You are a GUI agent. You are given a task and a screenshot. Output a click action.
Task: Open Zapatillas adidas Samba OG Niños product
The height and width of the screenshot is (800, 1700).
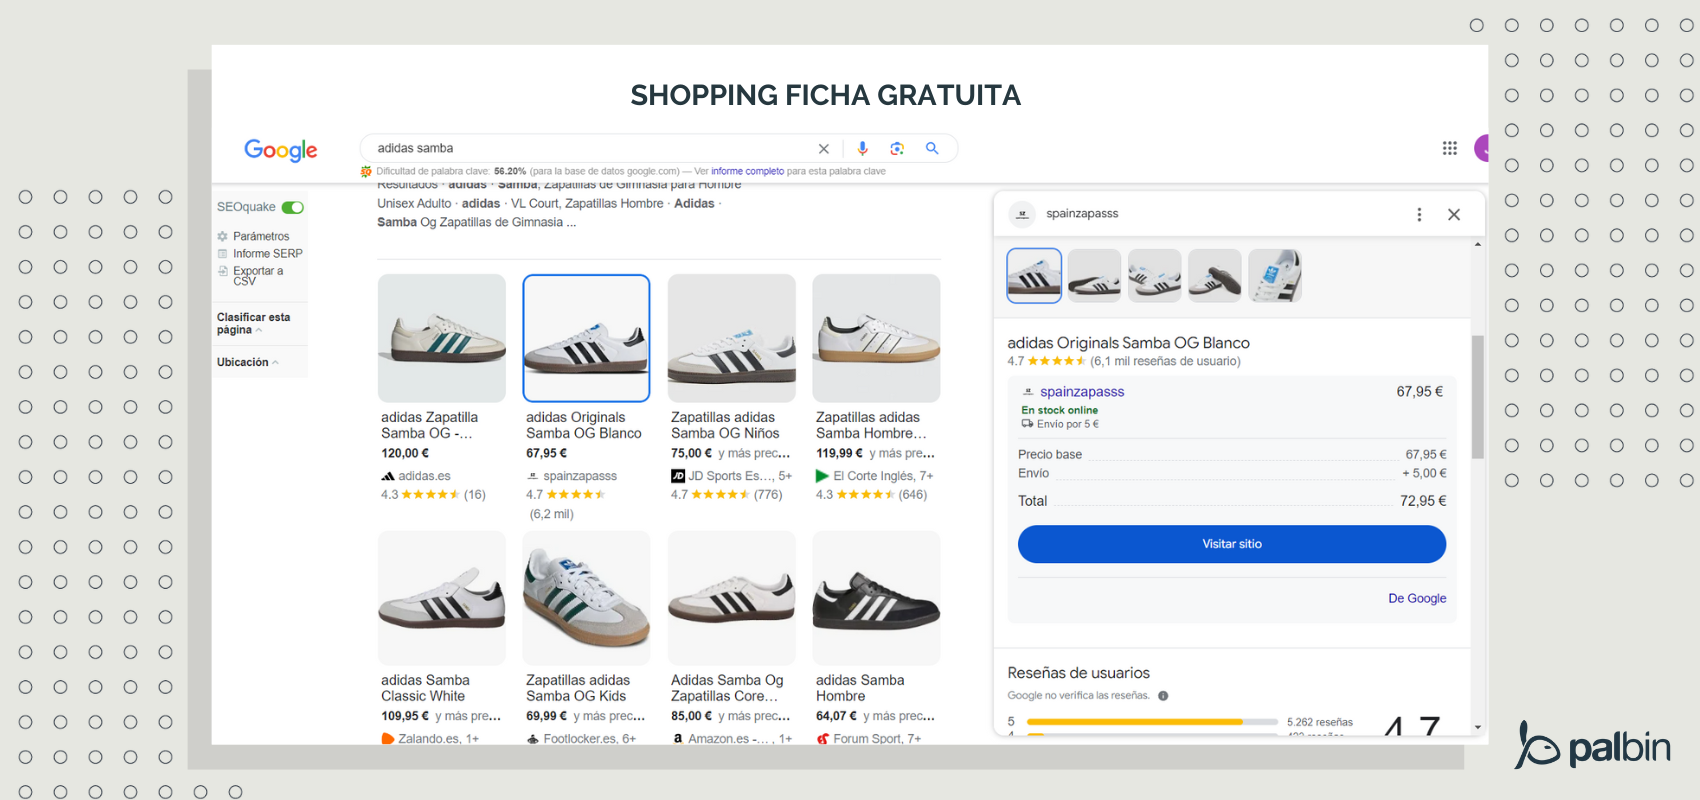(x=732, y=338)
